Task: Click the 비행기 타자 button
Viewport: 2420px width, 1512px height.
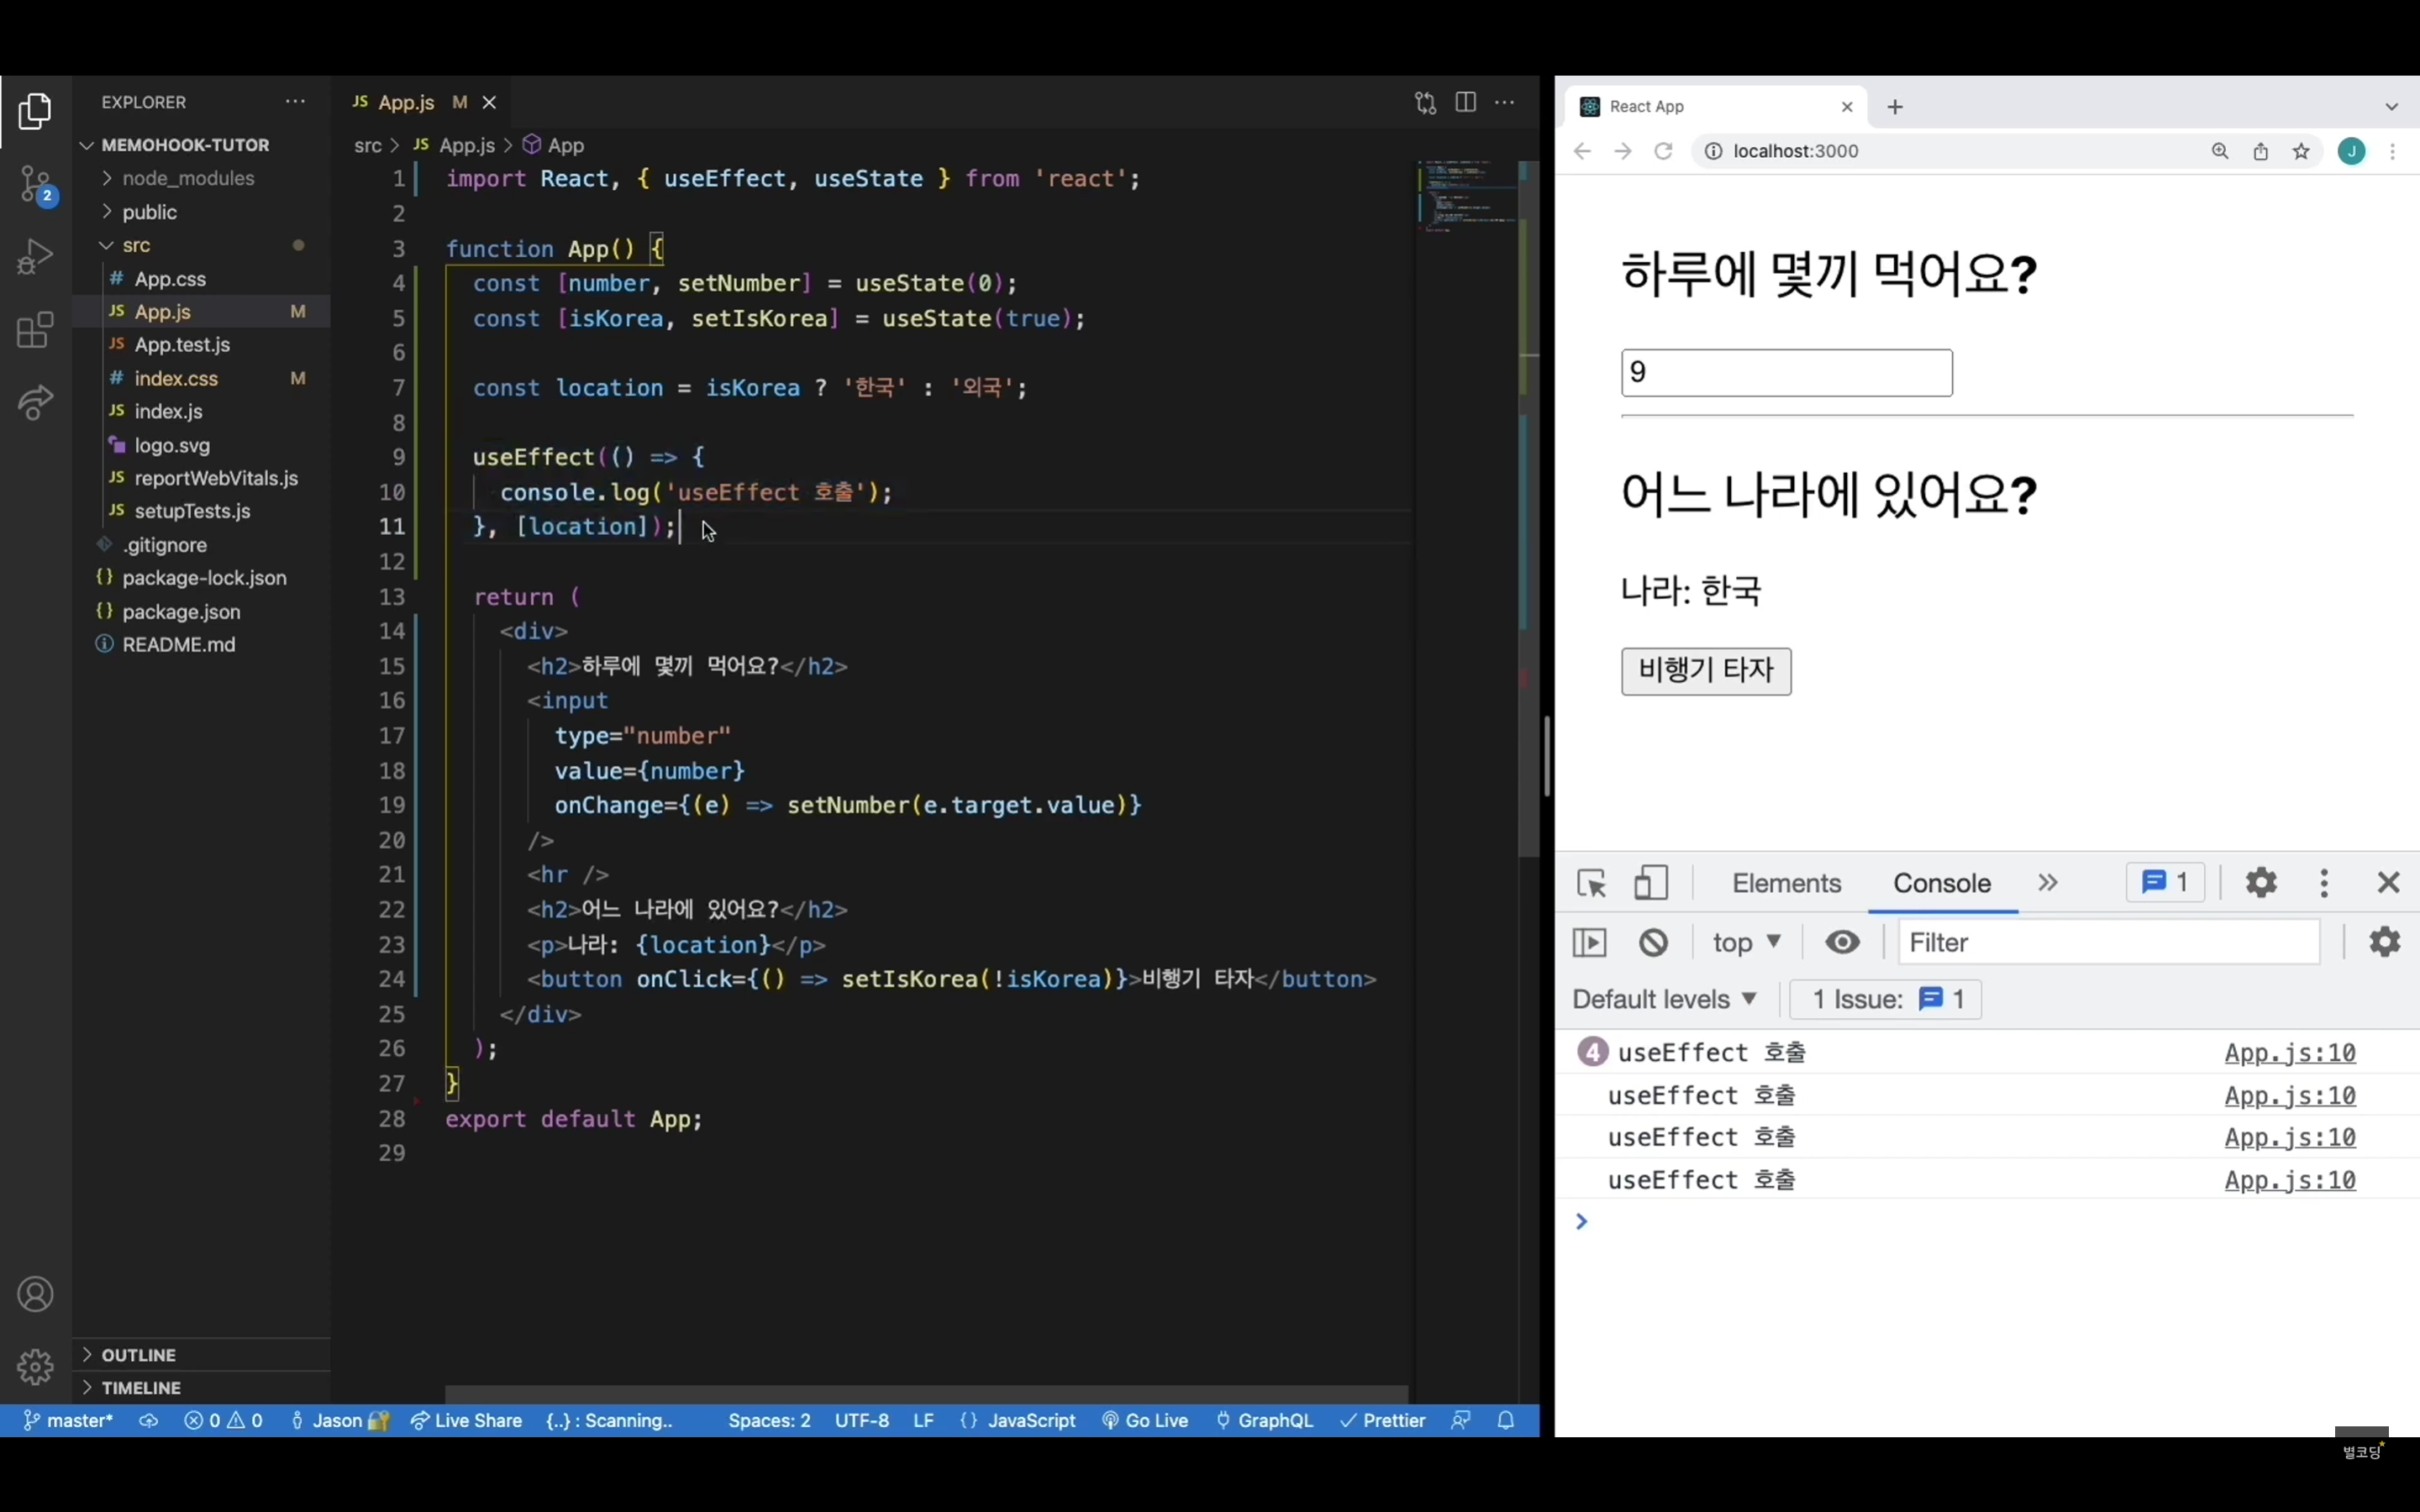Action: (1705, 671)
